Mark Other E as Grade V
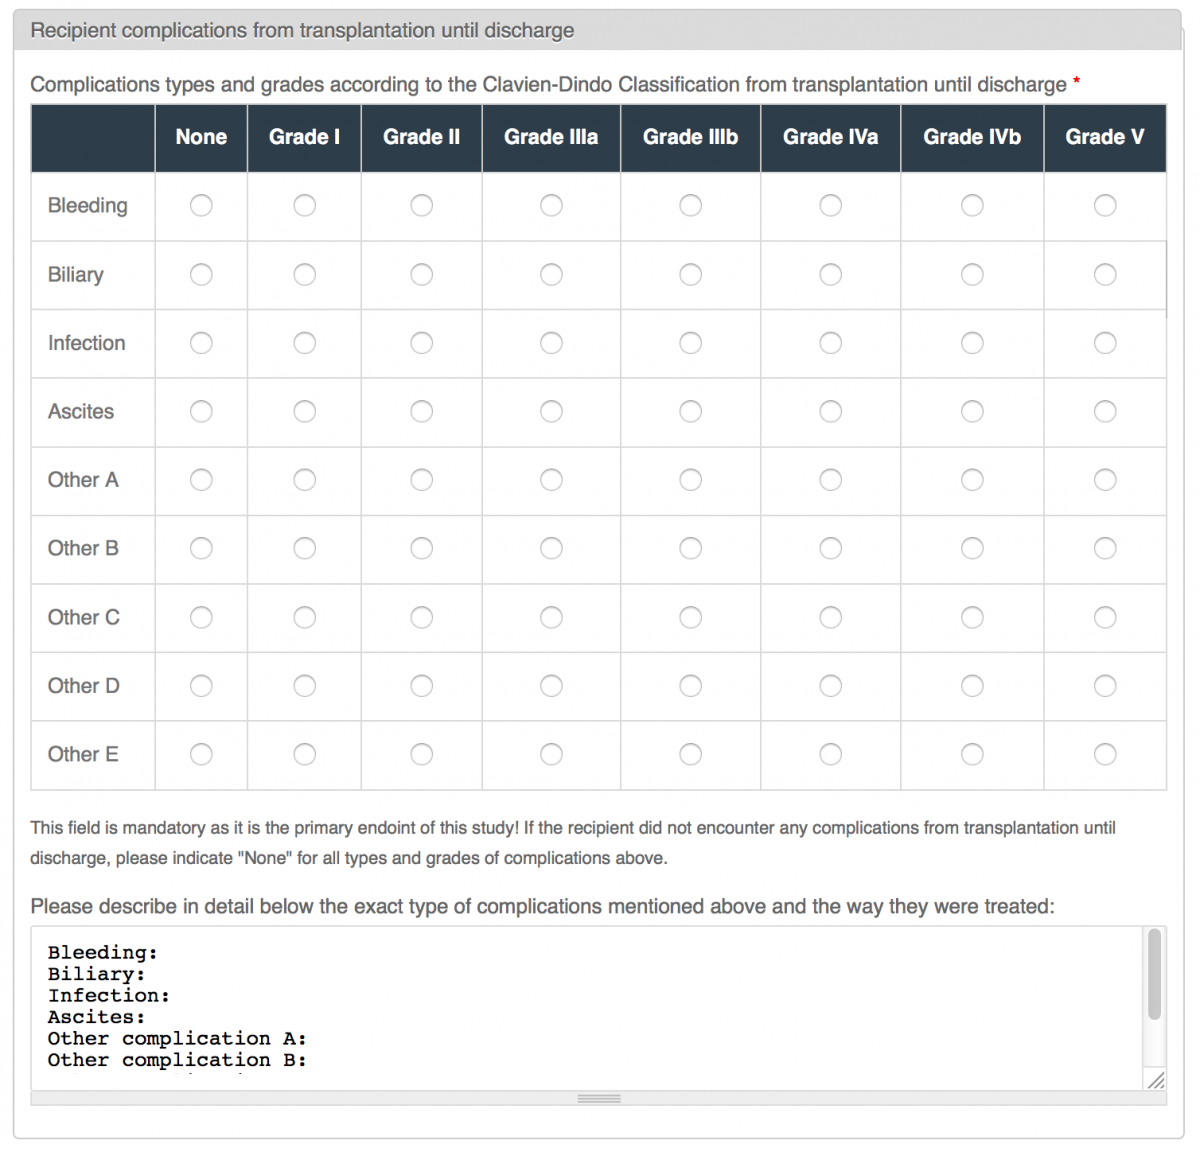The height and width of the screenshot is (1152, 1200). click(1105, 754)
